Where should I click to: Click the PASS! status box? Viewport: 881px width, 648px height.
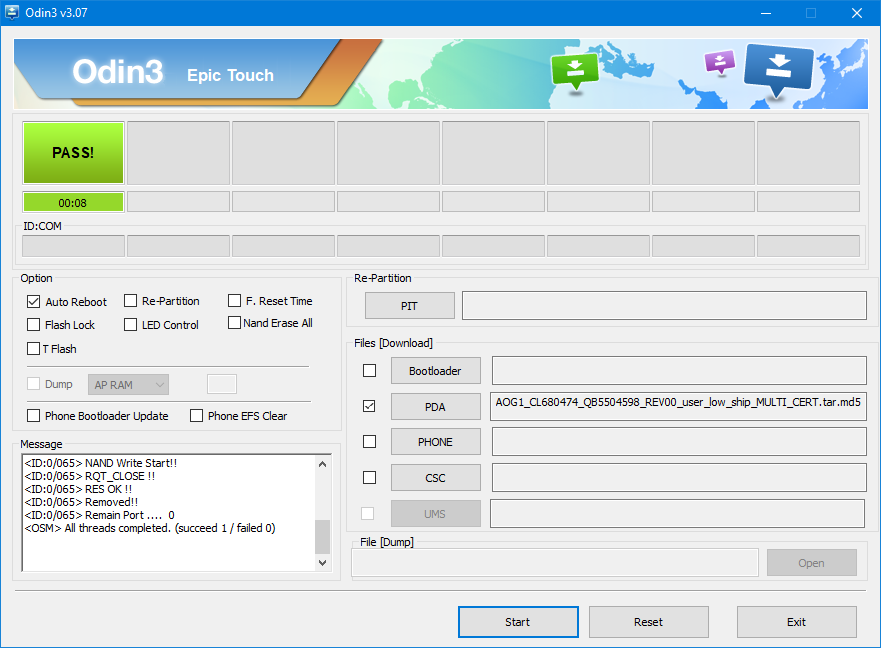click(73, 153)
